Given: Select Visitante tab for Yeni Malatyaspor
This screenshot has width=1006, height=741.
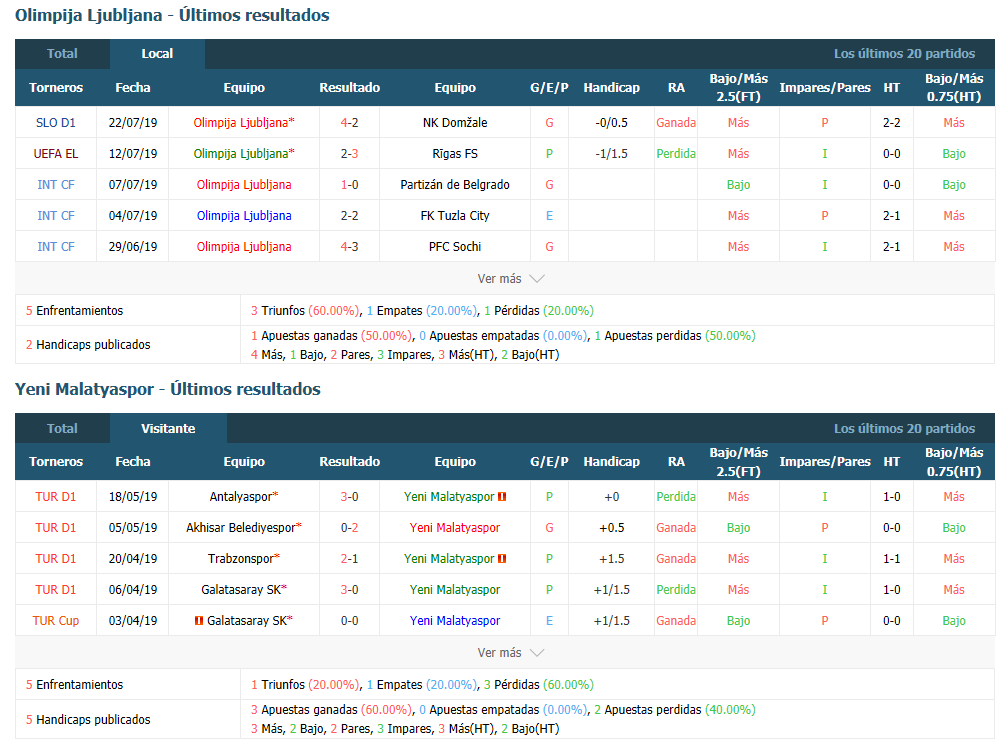Looking at the screenshot, I should pos(168,429).
